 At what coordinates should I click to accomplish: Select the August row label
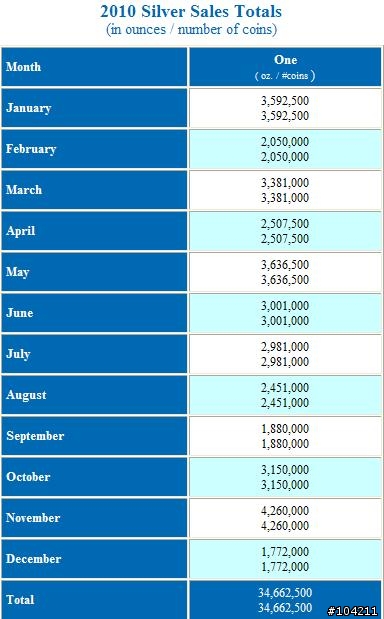coord(94,395)
